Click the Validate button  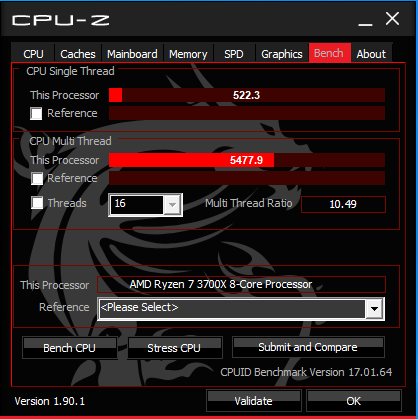(254, 401)
